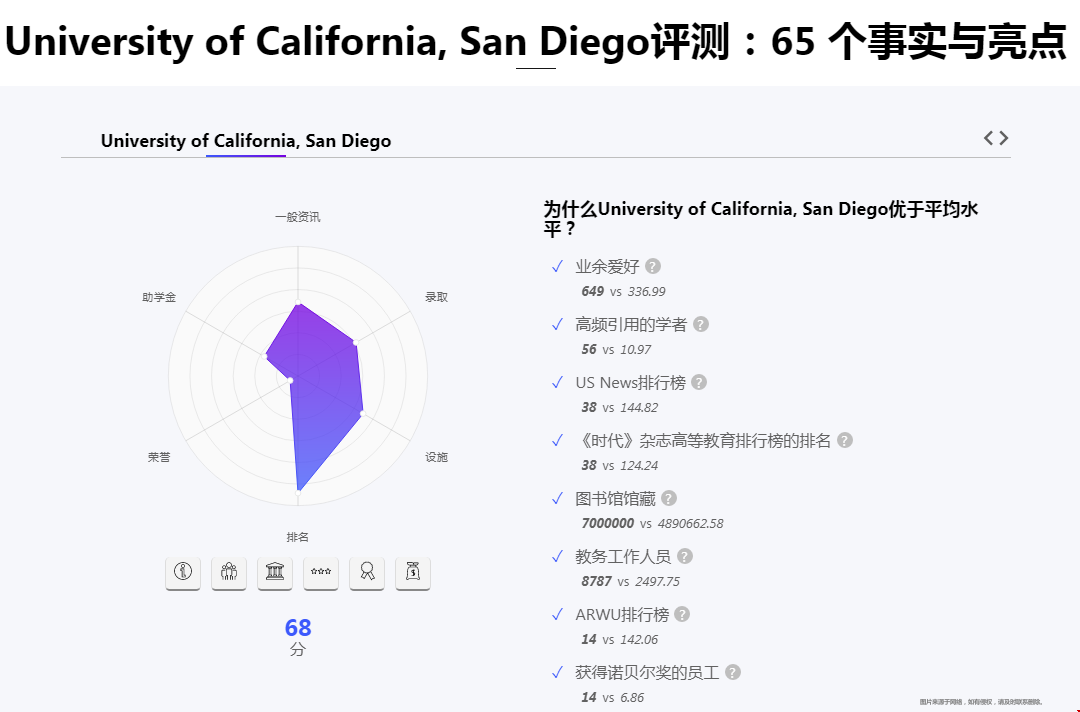Click the group of people category icon
Screen dimensions: 1080x712
click(x=228, y=573)
